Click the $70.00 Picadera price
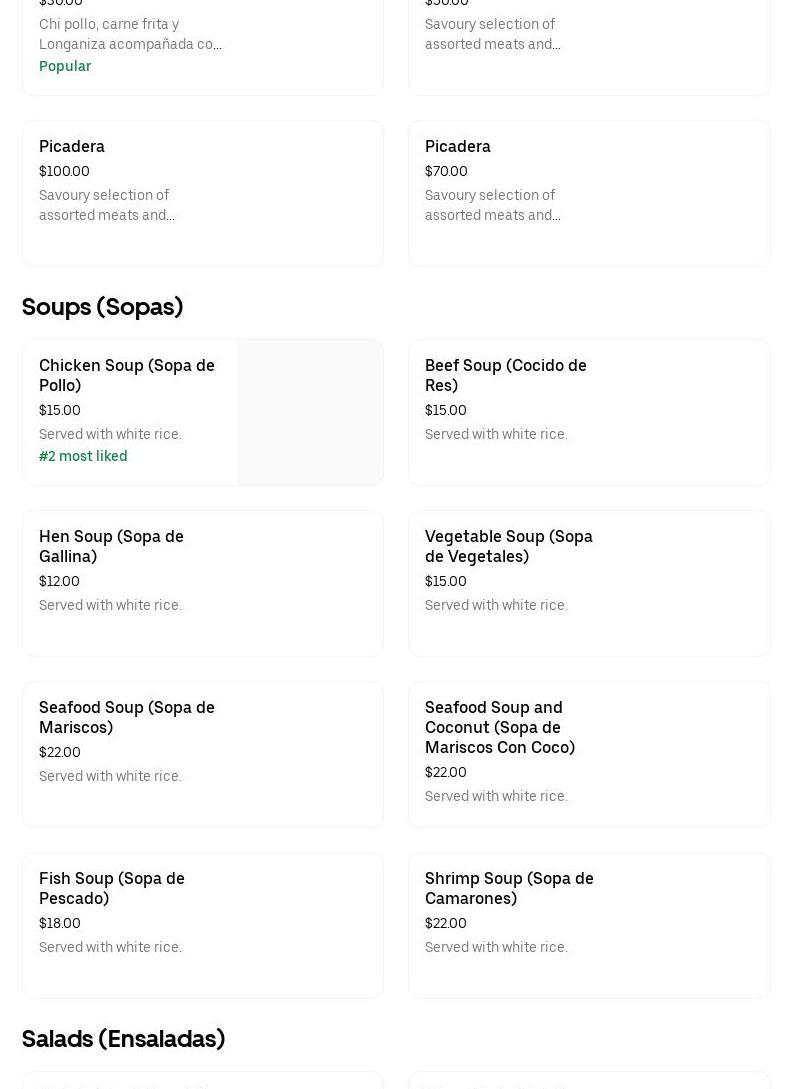The width and height of the screenshot is (804, 1089). [x=446, y=171]
